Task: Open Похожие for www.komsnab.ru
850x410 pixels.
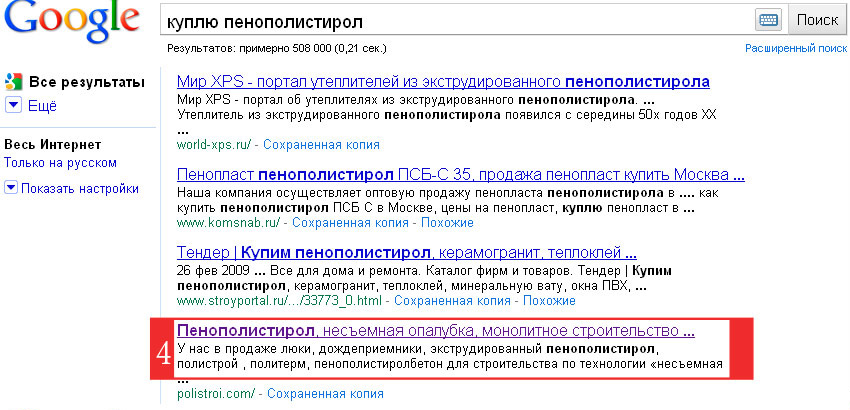Action: [447, 223]
